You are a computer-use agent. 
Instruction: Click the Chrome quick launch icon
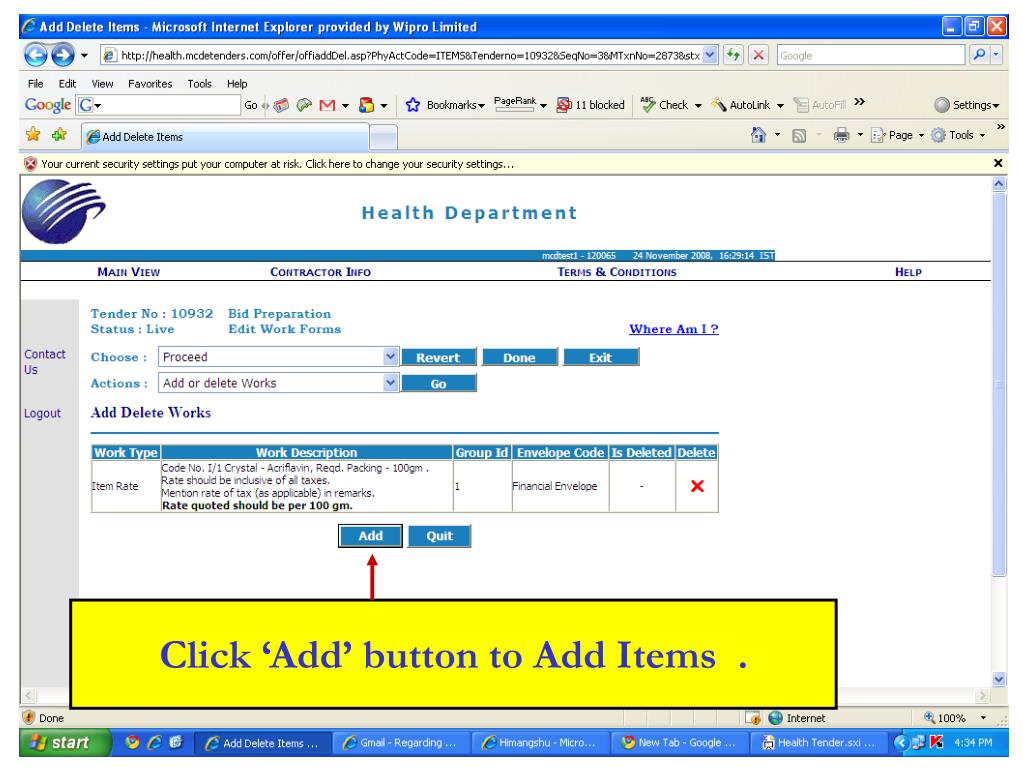[132, 742]
